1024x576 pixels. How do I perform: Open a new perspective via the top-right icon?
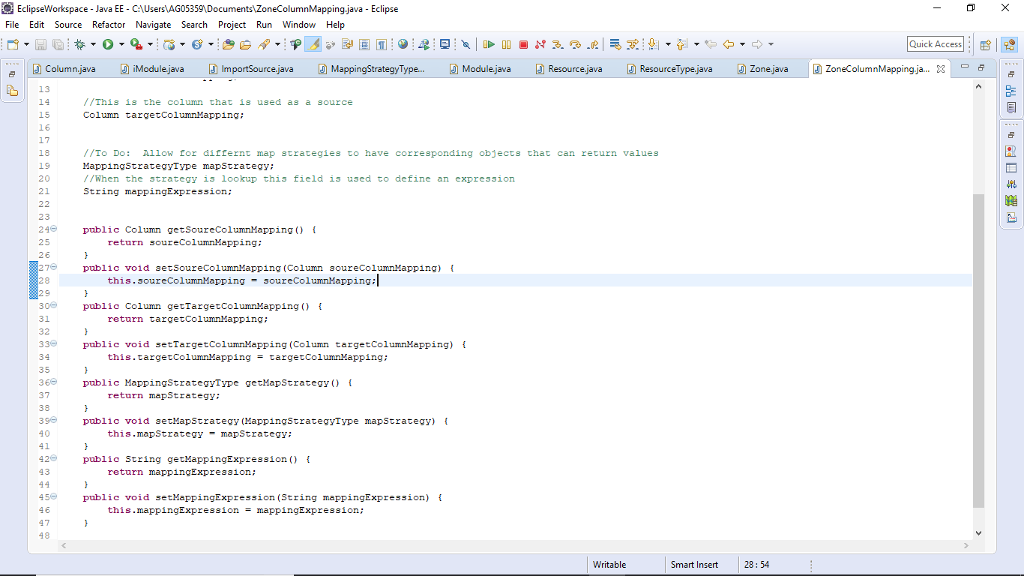(x=984, y=44)
